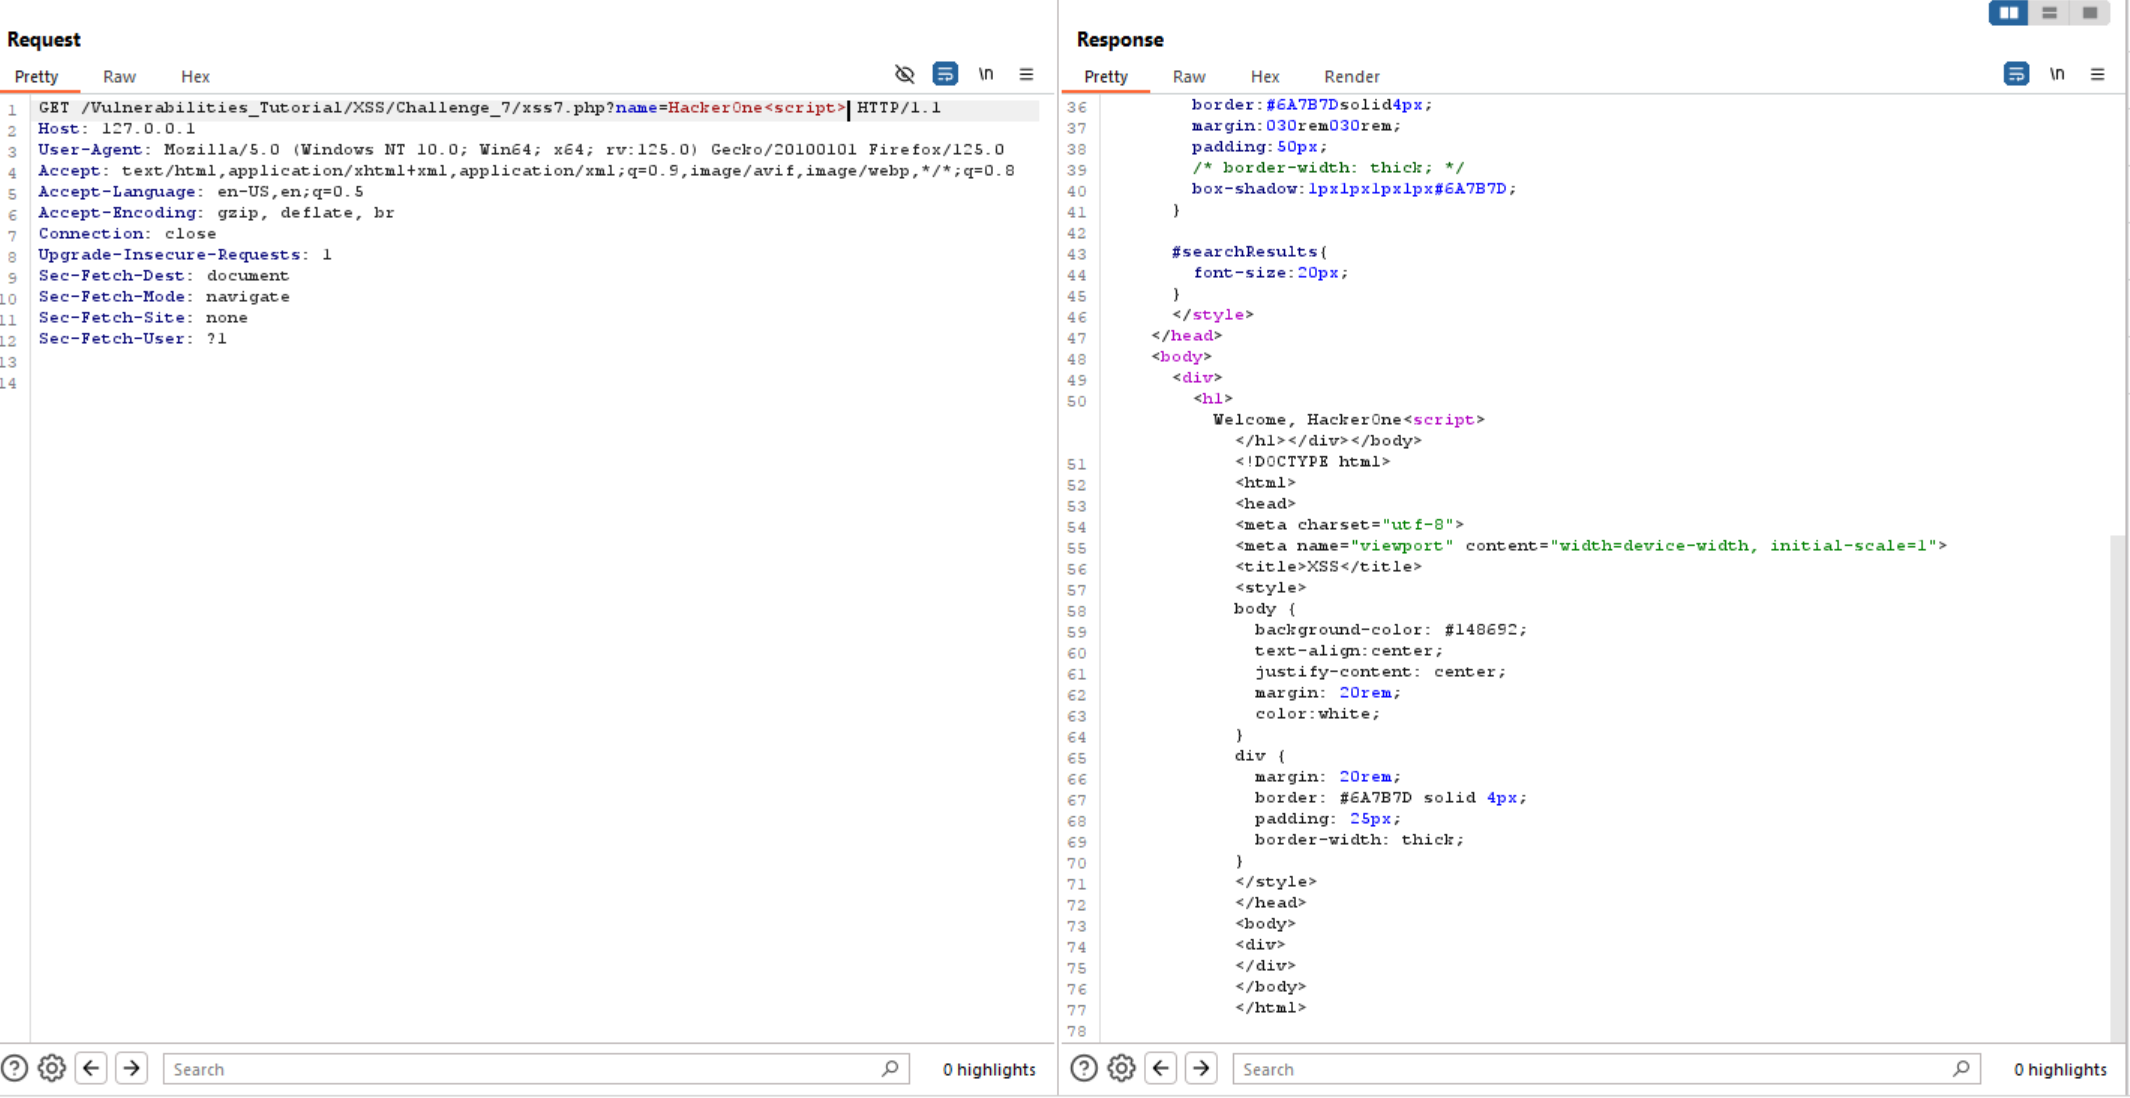Click the Sec-Fetch-User header line

132,339
